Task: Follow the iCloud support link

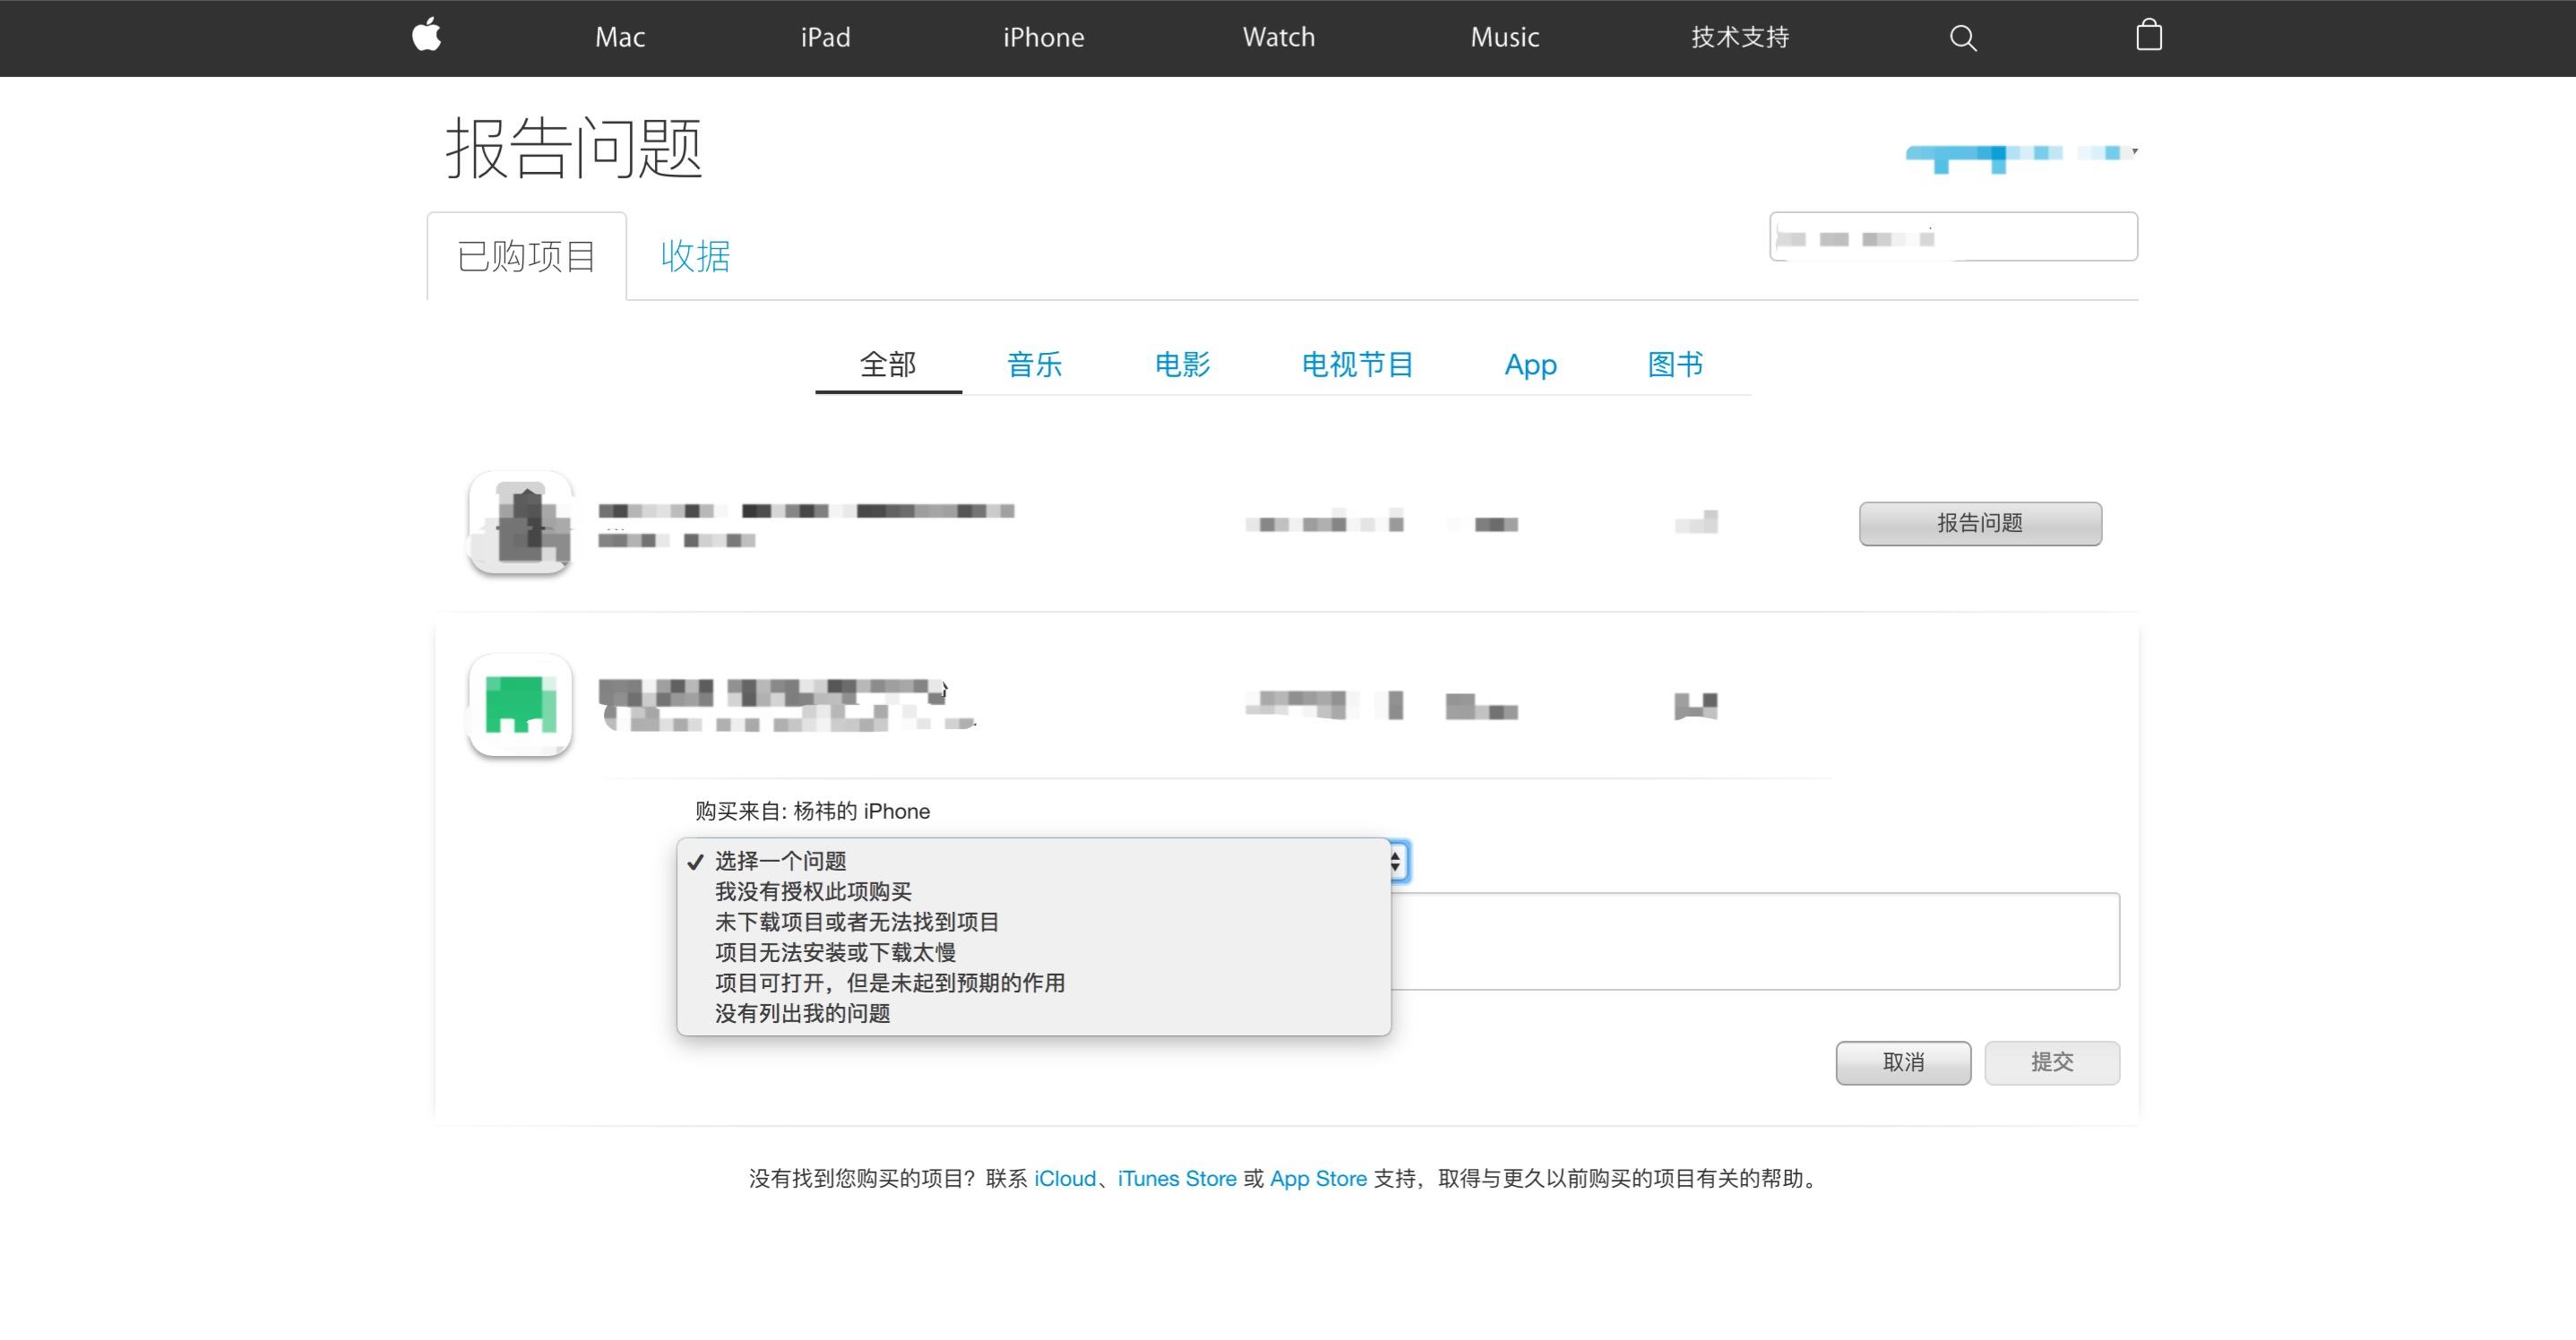Action: [x=1064, y=1178]
